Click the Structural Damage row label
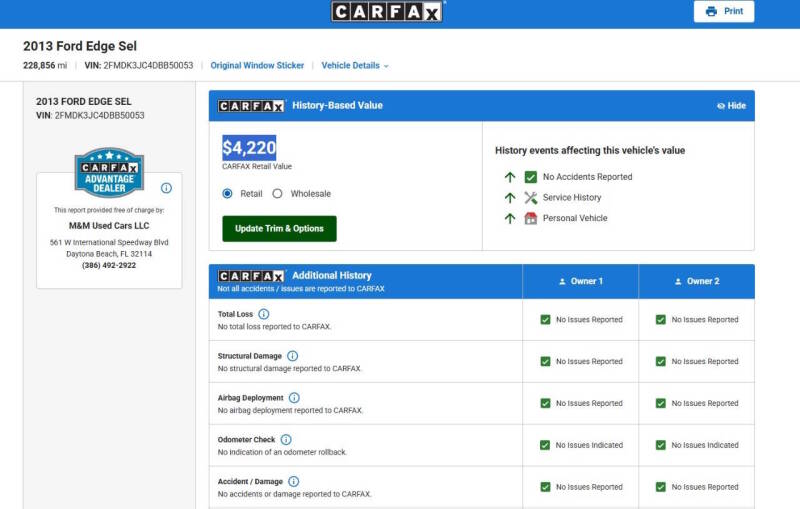Viewport: 800px width, 509px height. (249, 356)
